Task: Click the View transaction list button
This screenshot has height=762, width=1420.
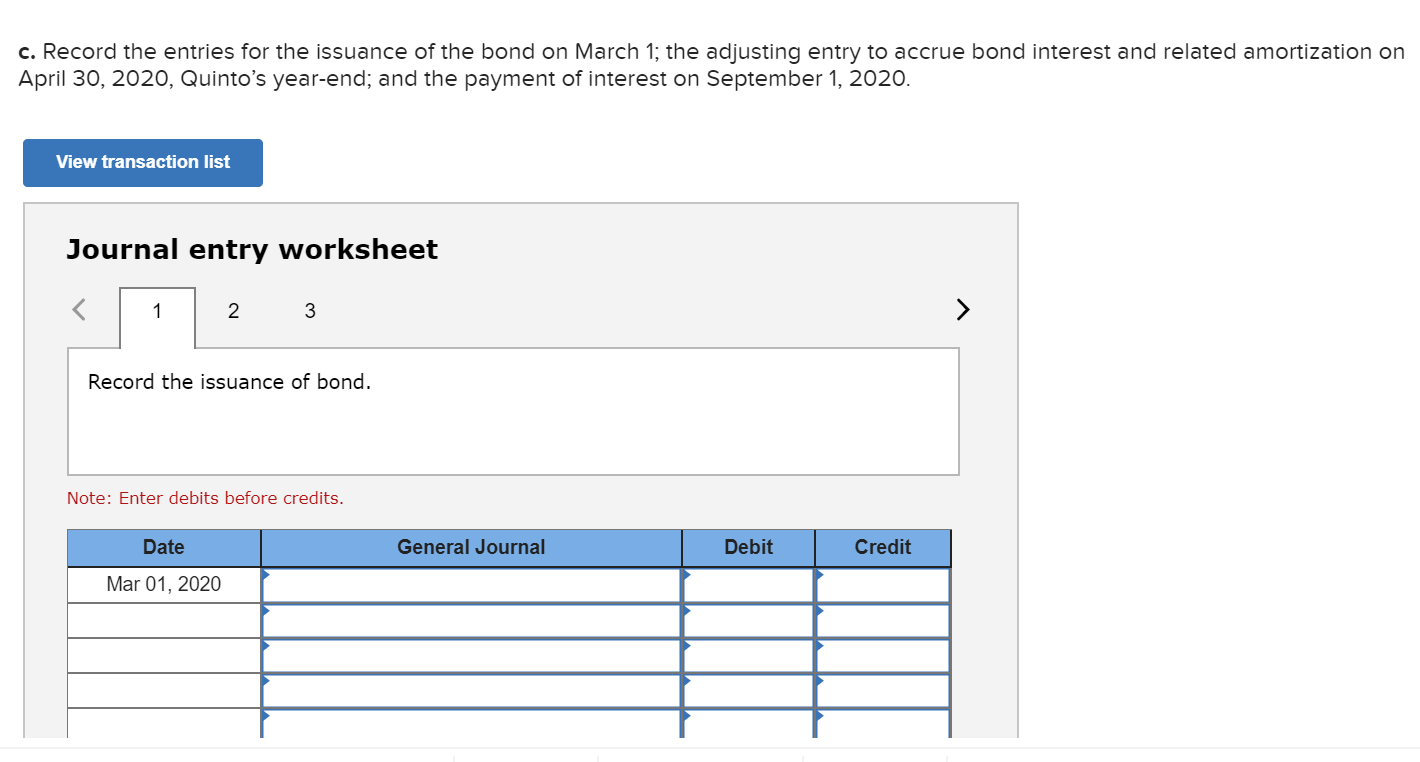Action: pos(142,162)
